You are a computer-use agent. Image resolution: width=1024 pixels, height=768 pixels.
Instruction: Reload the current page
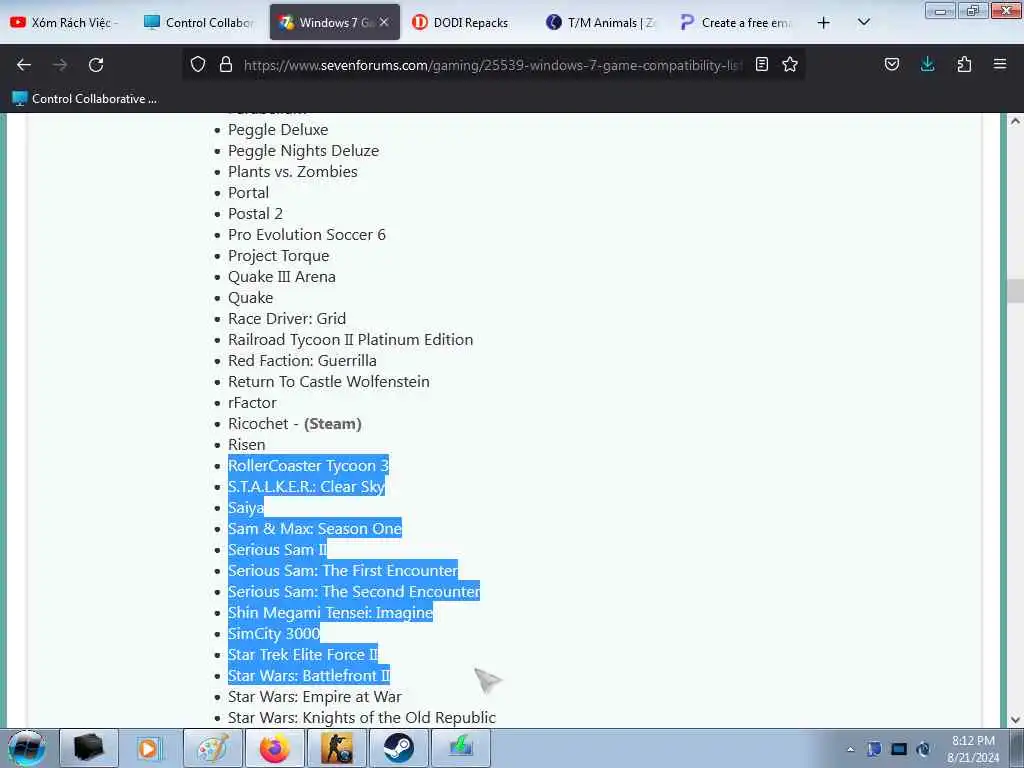[96, 65]
